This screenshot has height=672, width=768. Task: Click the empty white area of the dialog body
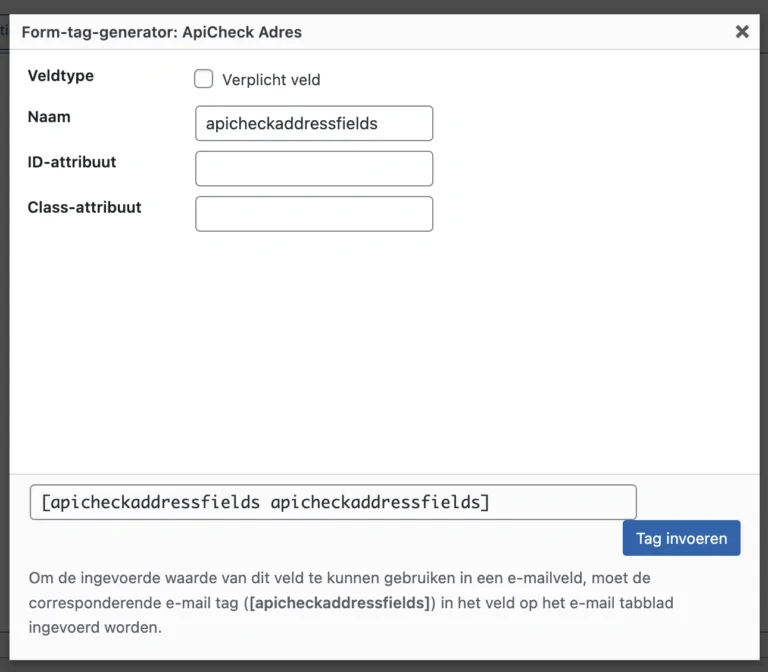[x=384, y=353]
